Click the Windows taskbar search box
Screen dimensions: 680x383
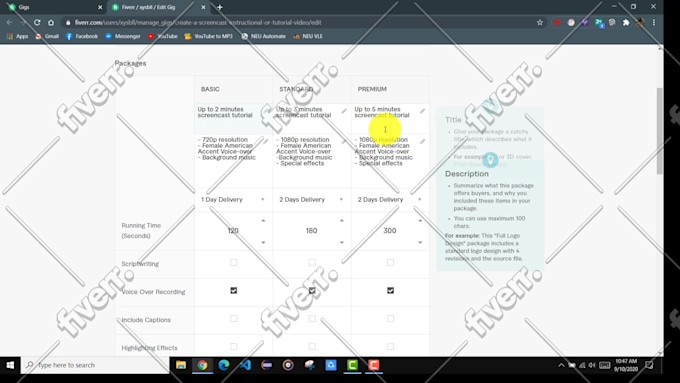(95, 365)
